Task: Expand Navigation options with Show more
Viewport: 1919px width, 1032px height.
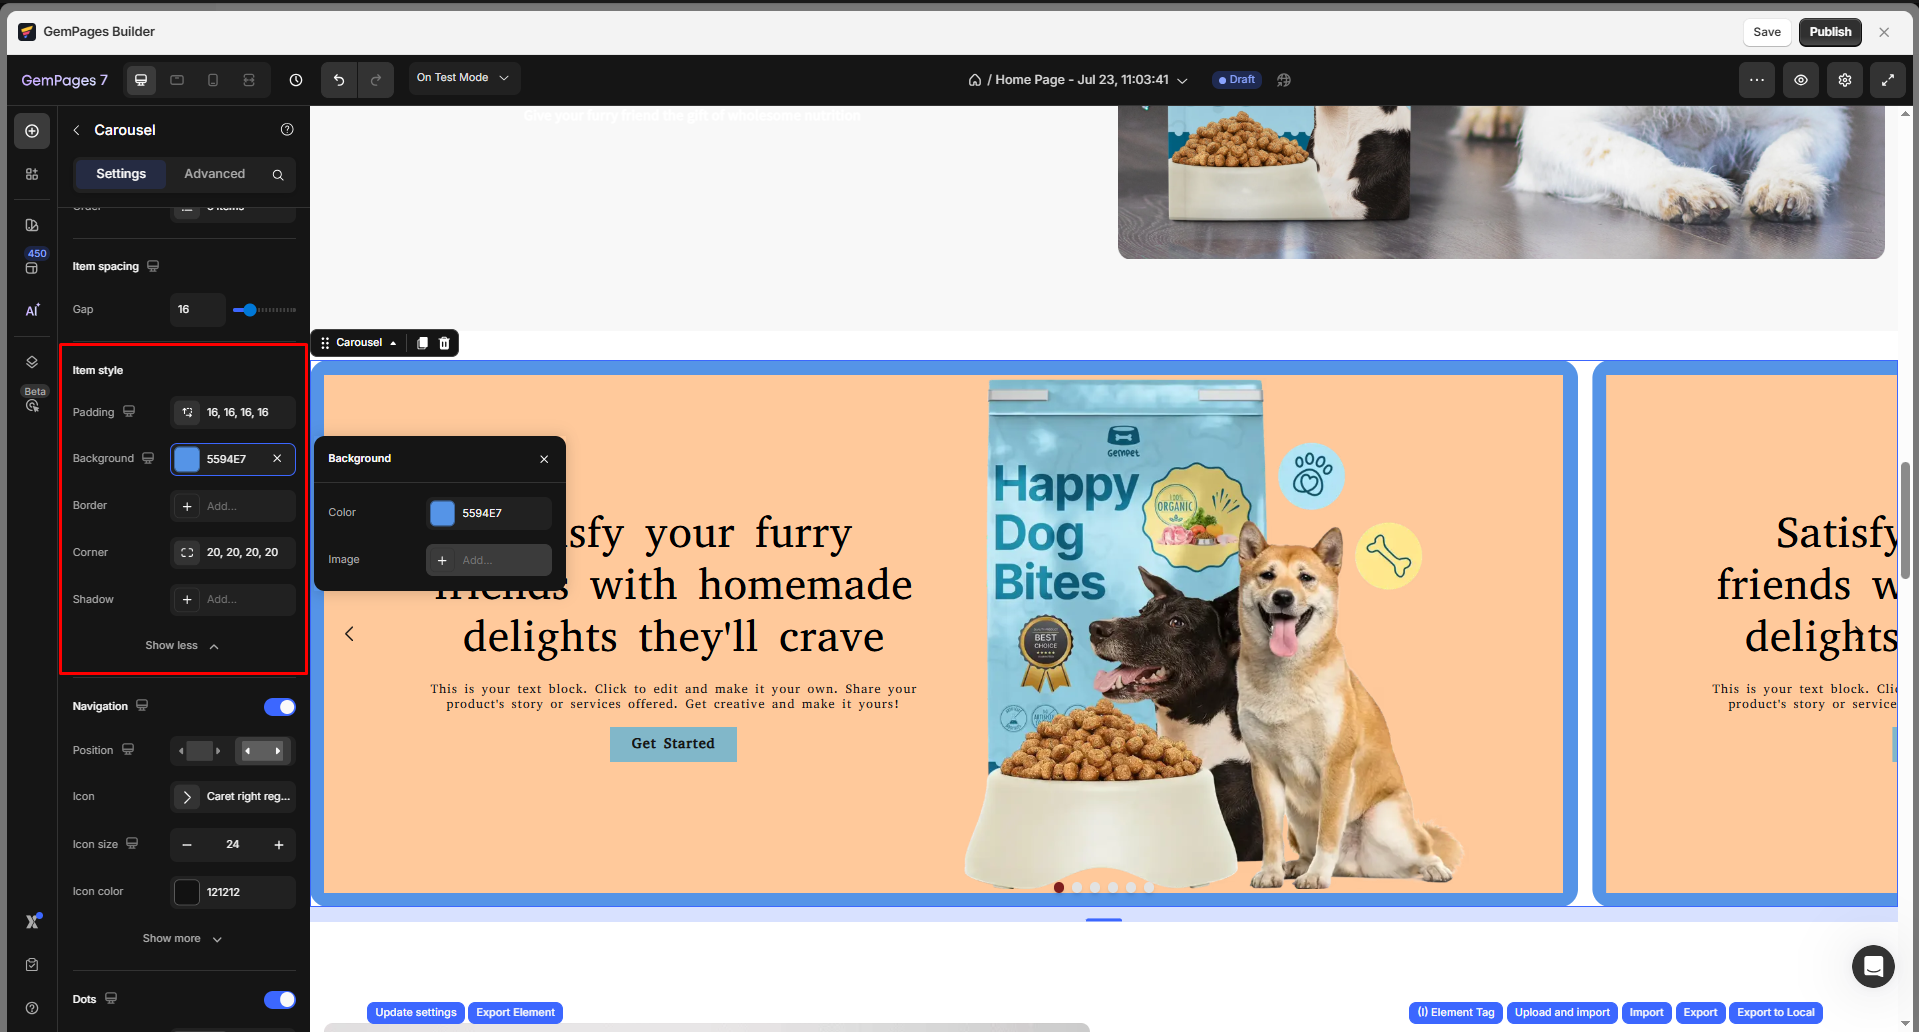Action: (182, 939)
